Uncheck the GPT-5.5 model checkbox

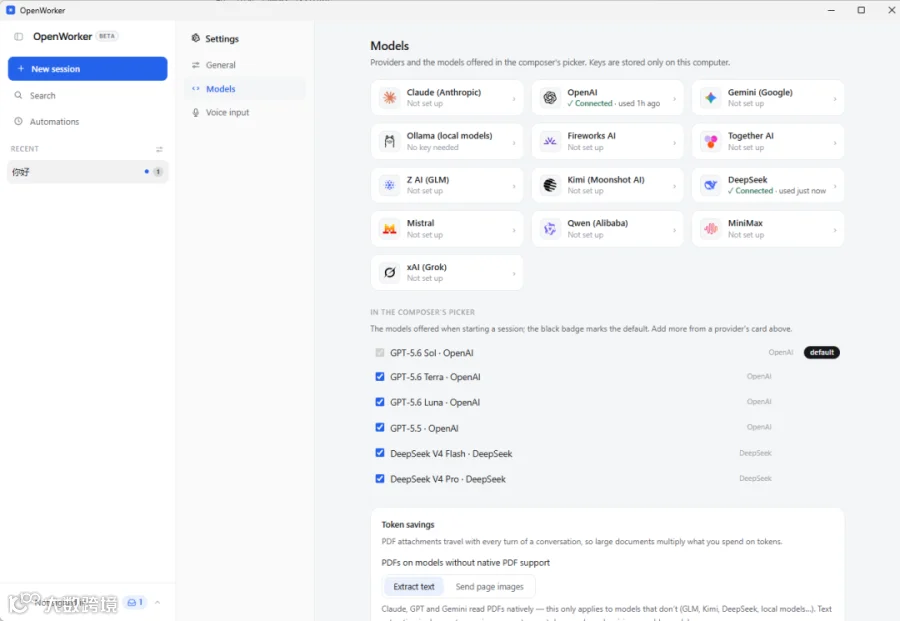(379, 428)
